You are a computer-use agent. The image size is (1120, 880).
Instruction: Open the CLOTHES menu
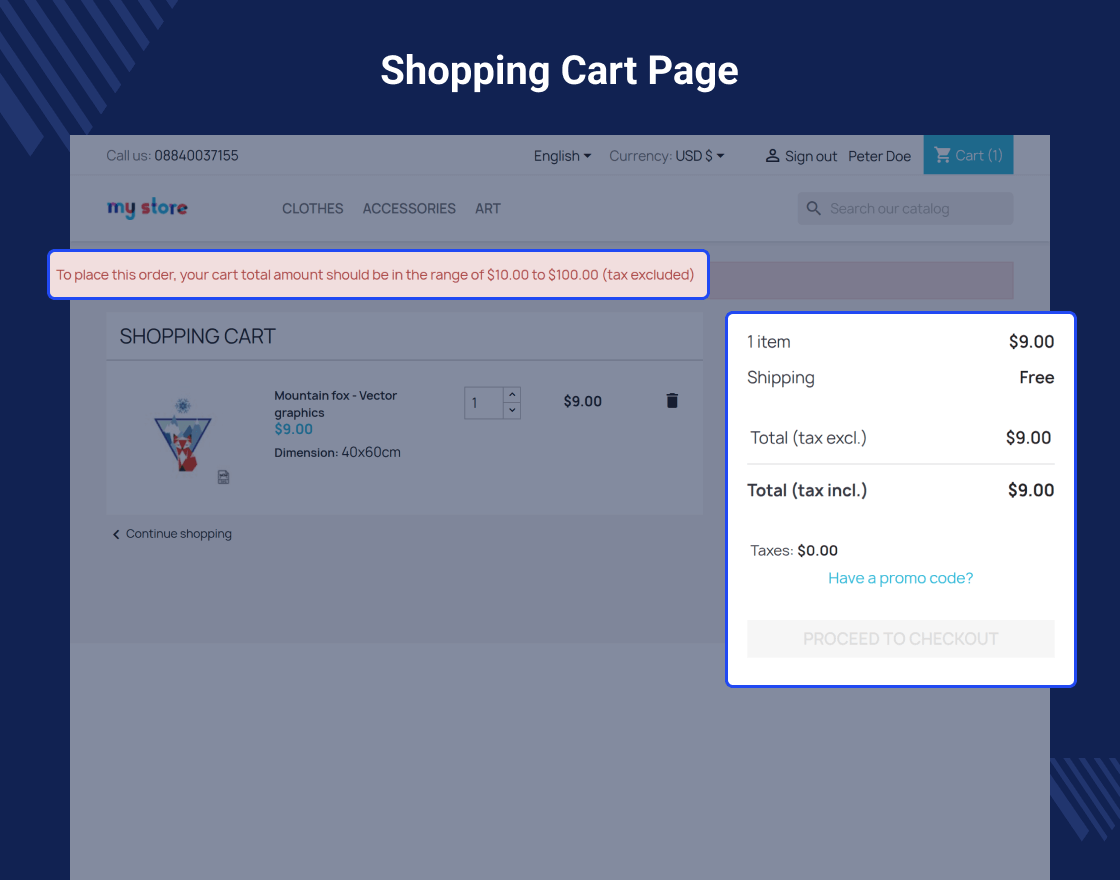[x=312, y=209]
